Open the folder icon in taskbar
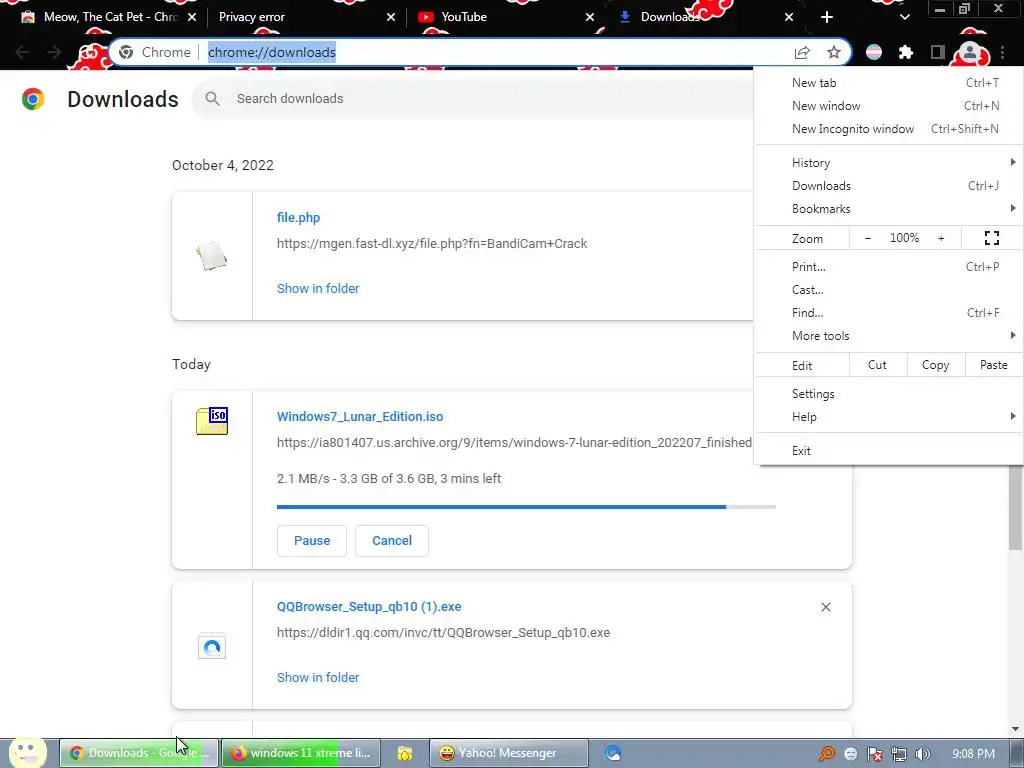 [405, 753]
